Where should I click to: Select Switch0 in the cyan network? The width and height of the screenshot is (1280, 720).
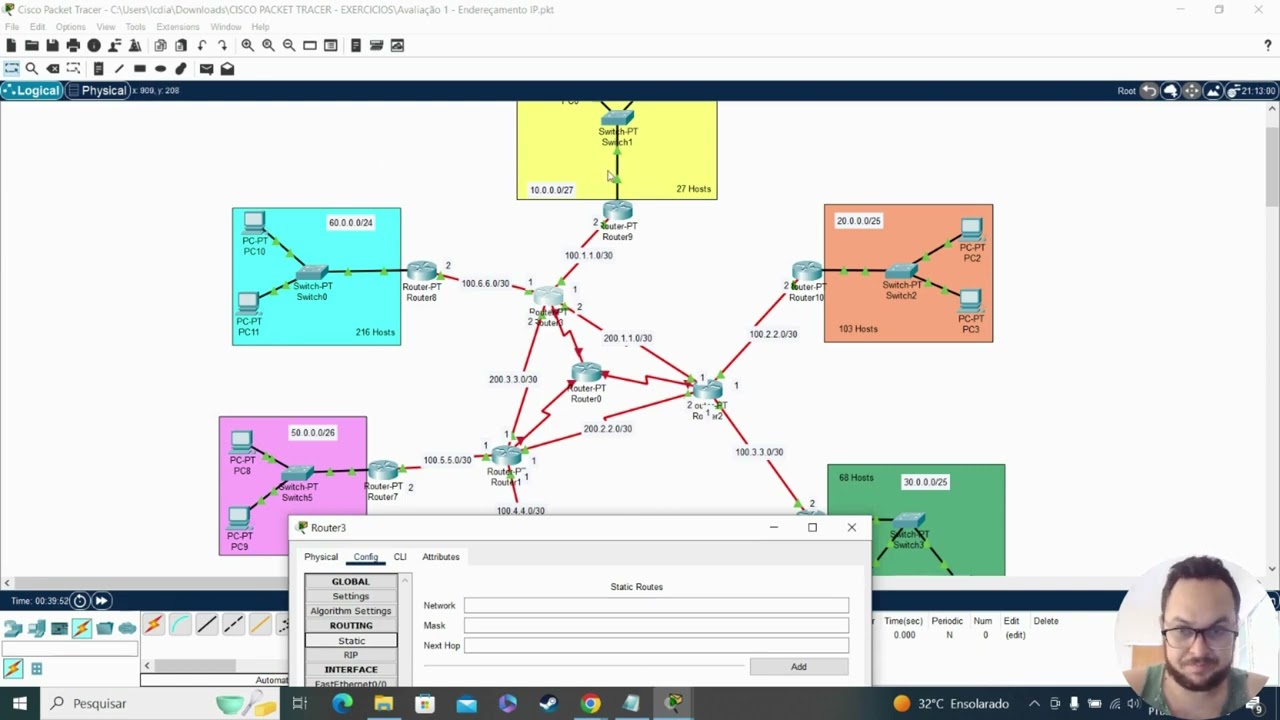coord(312,273)
